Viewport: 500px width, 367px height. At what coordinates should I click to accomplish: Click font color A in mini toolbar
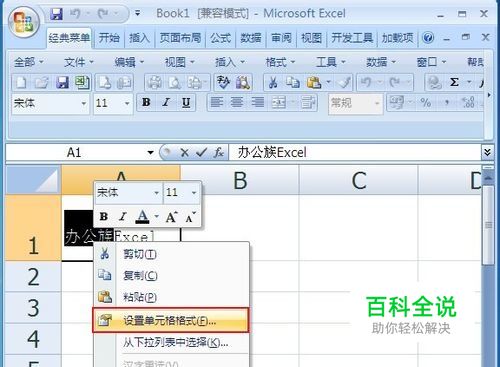click(x=143, y=217)
